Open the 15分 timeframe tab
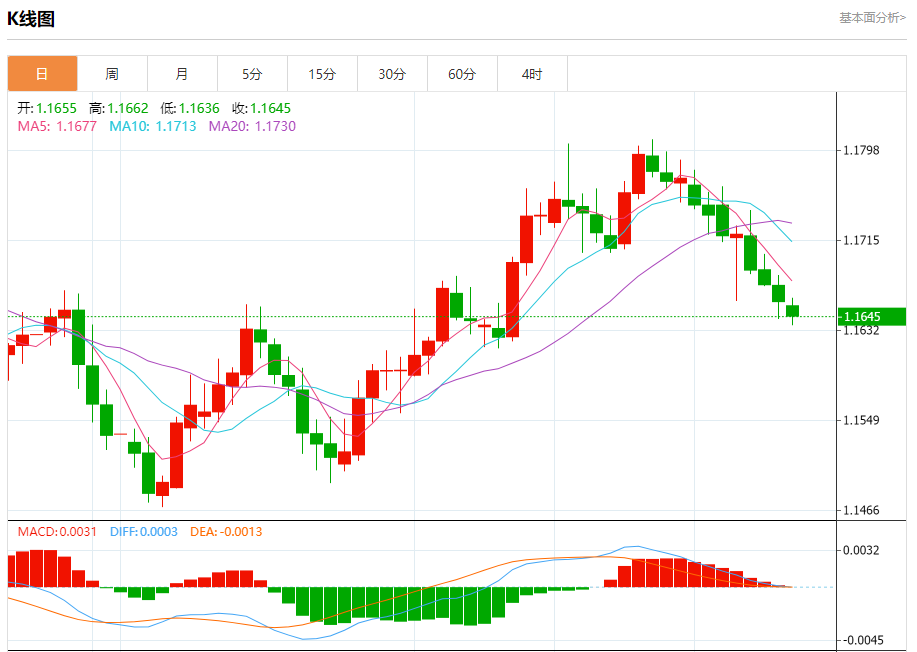The image size is (917, 652). pyautogui.click(x=322, y=74)
